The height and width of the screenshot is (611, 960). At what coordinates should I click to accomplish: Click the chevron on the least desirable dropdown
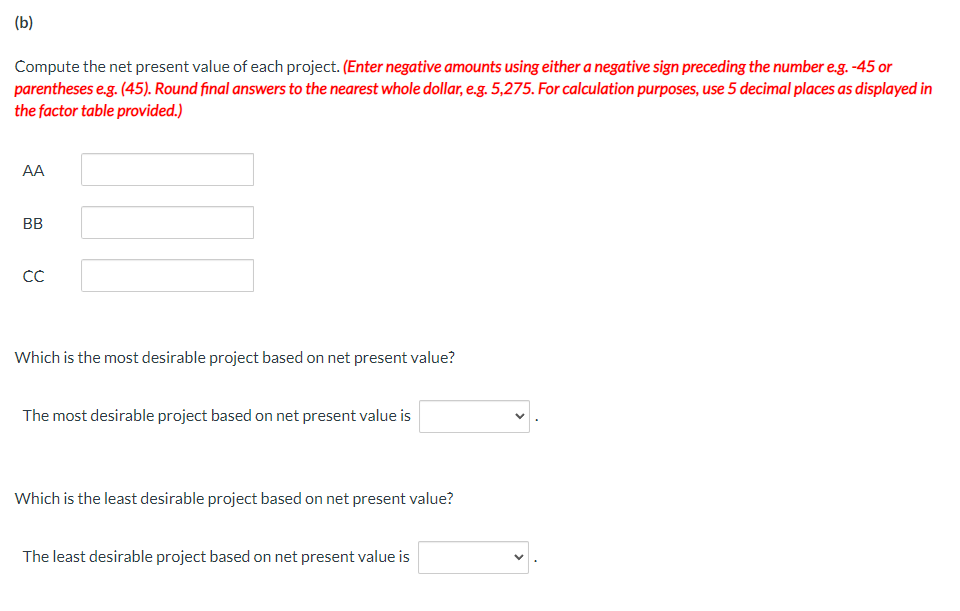click(518, 557)
